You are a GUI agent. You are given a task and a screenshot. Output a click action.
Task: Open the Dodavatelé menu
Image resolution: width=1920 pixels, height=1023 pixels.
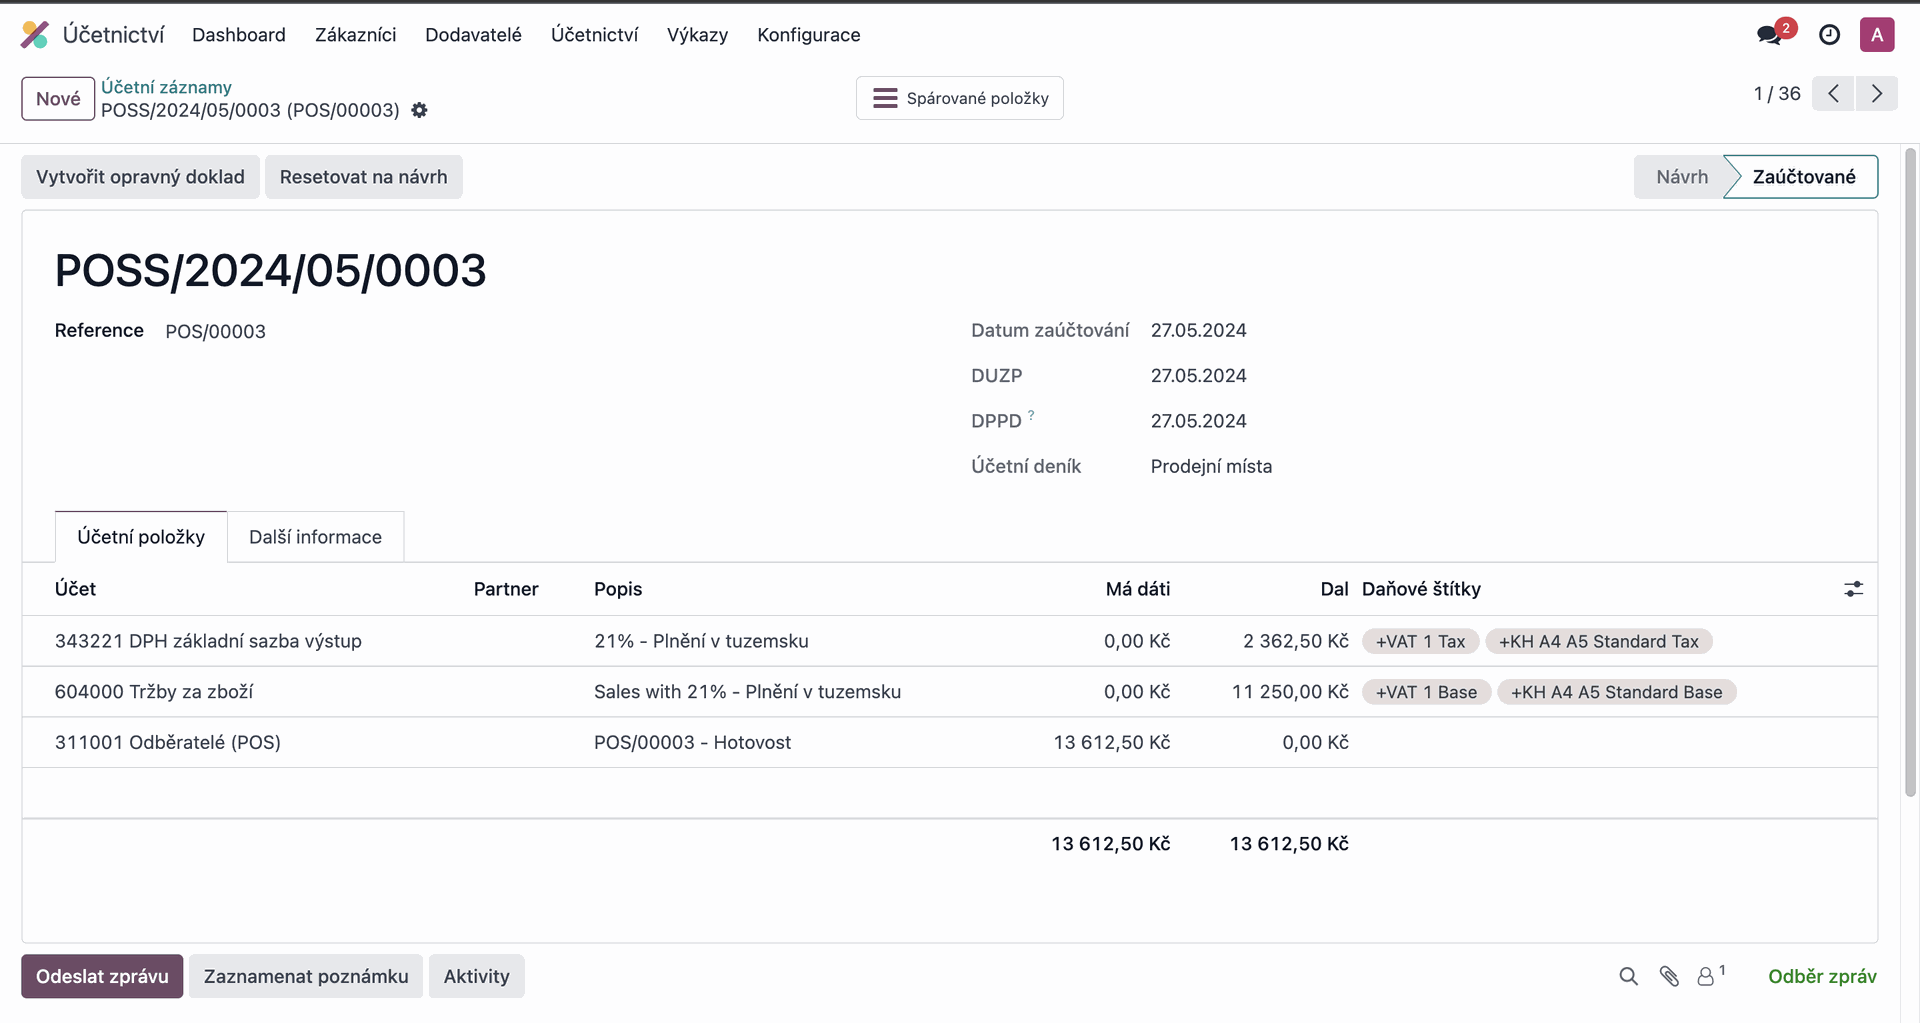[473, 35]
